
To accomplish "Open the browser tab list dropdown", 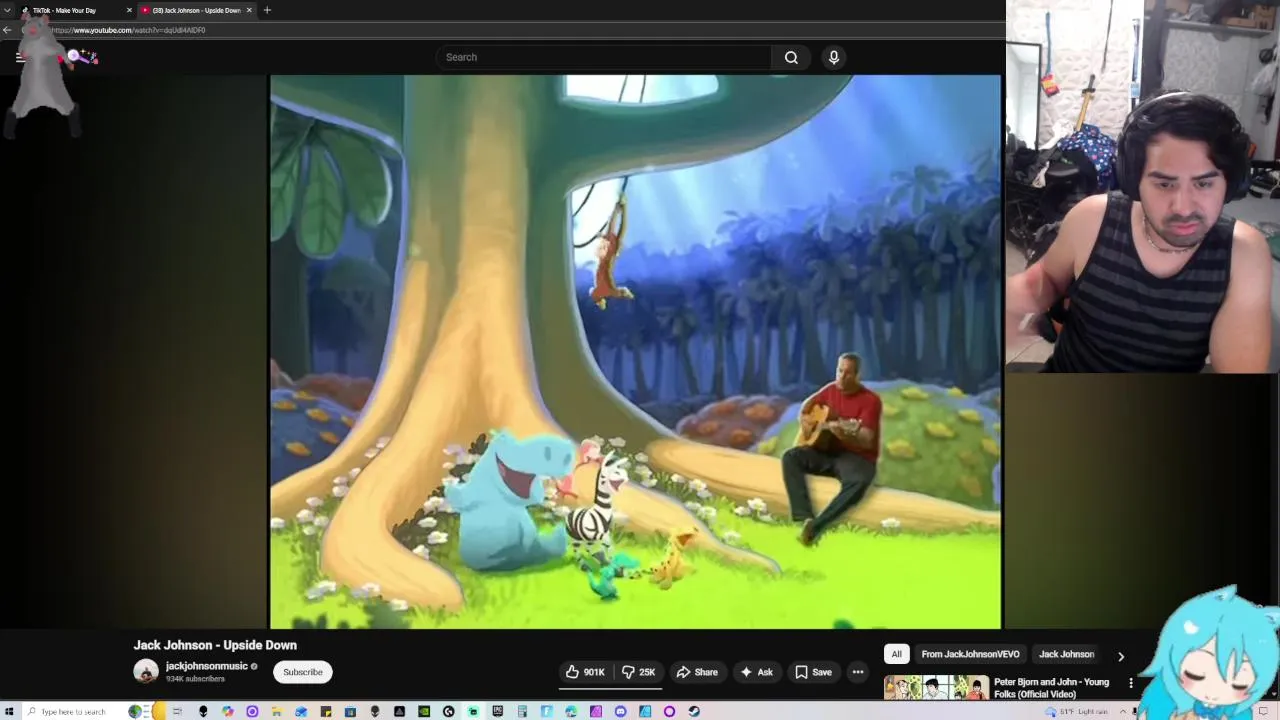I will click(7, 10).
